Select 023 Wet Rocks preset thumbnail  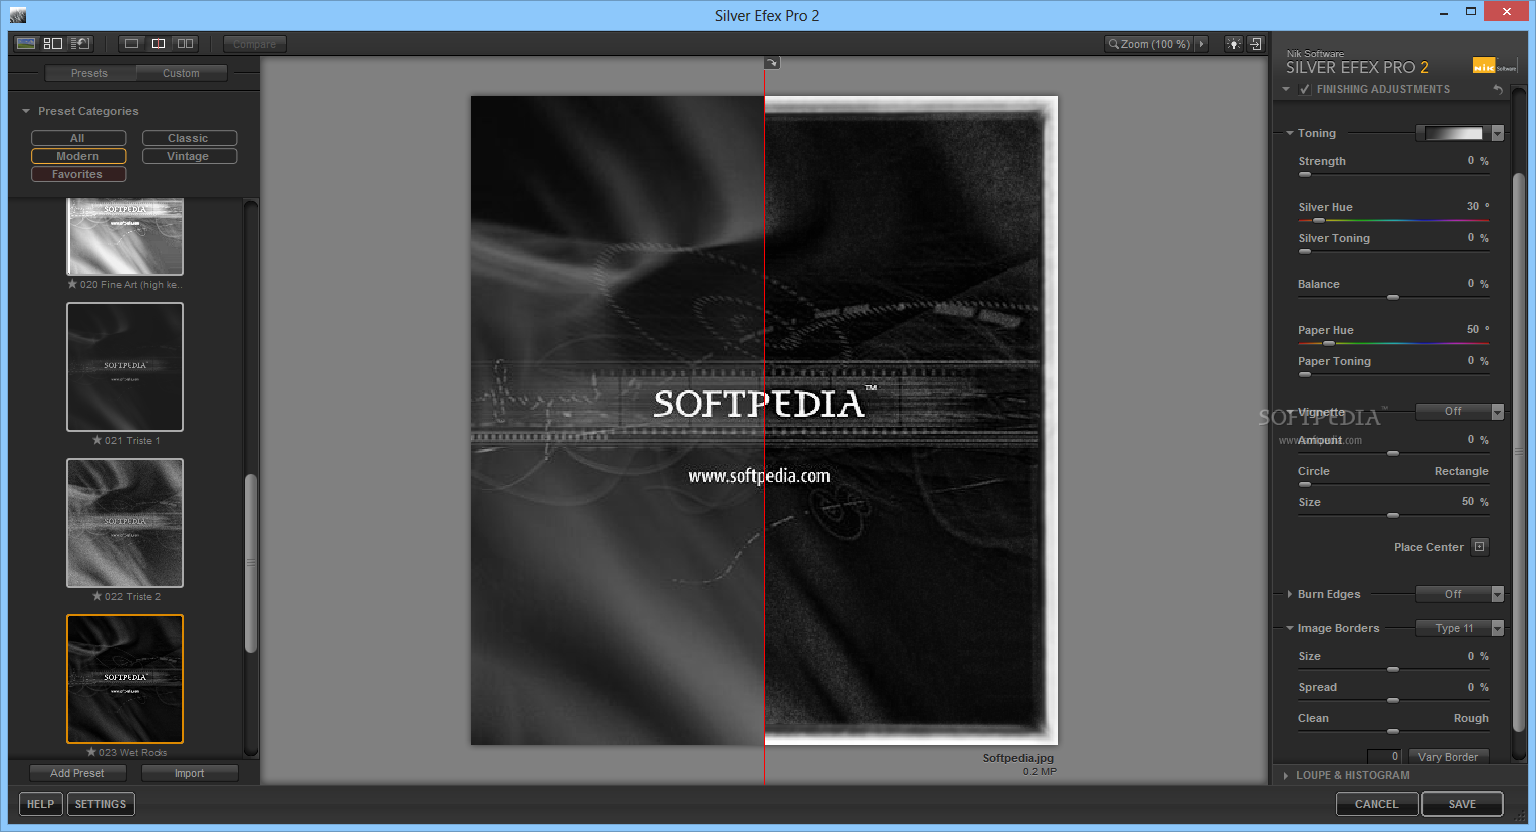[125, 679]
